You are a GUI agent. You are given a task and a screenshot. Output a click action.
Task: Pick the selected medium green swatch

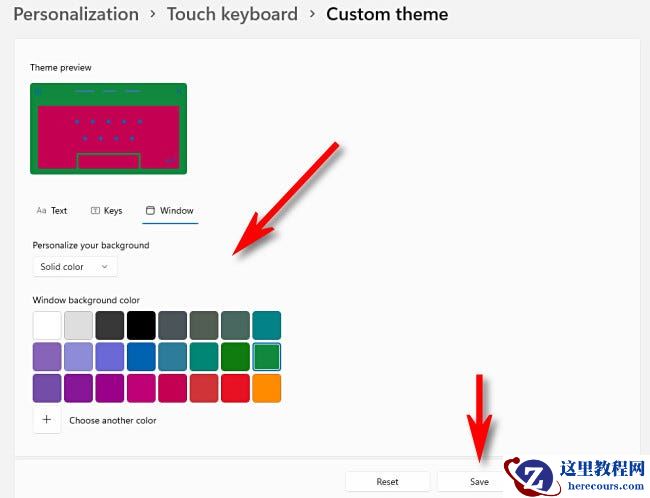click(x=267, y=357)
